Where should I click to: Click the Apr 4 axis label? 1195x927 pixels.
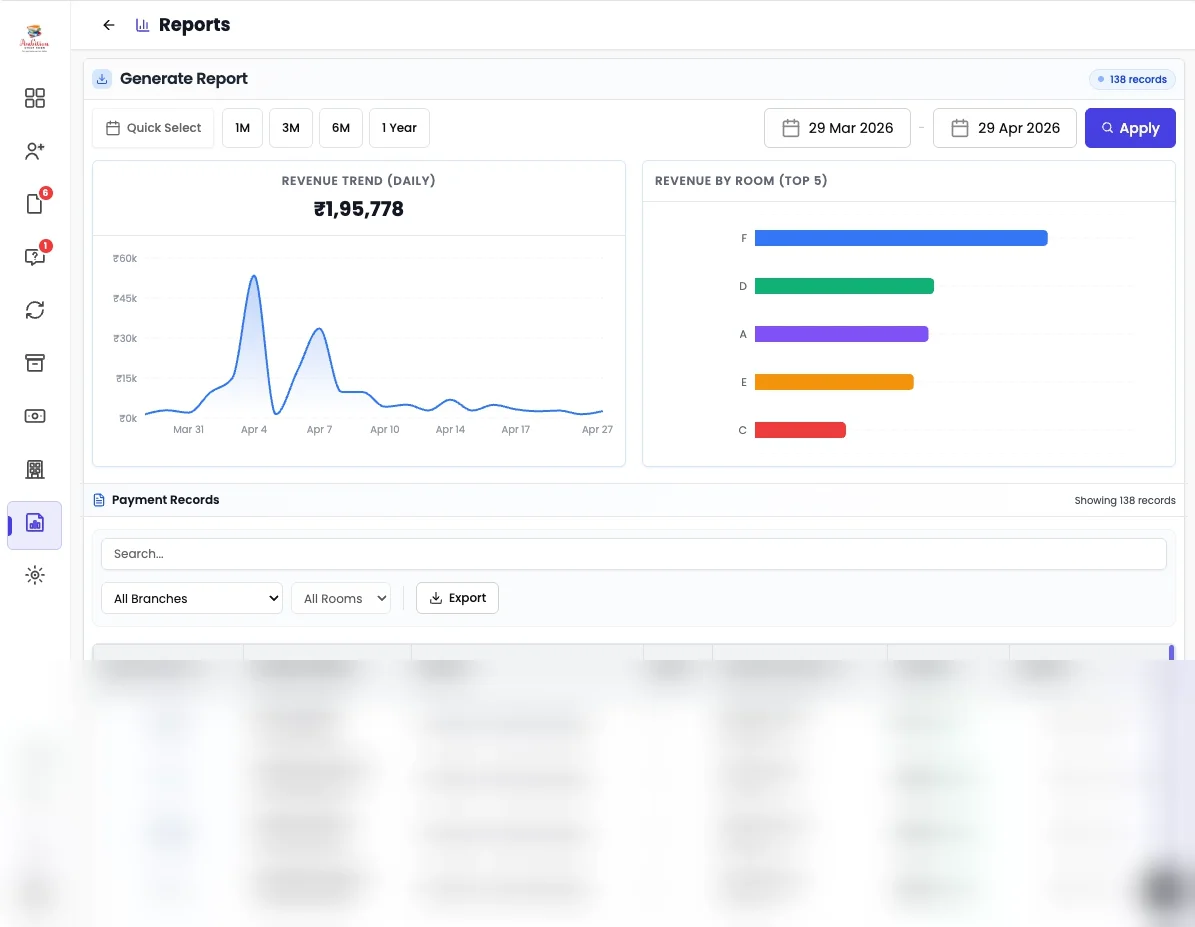coord(254,430)
